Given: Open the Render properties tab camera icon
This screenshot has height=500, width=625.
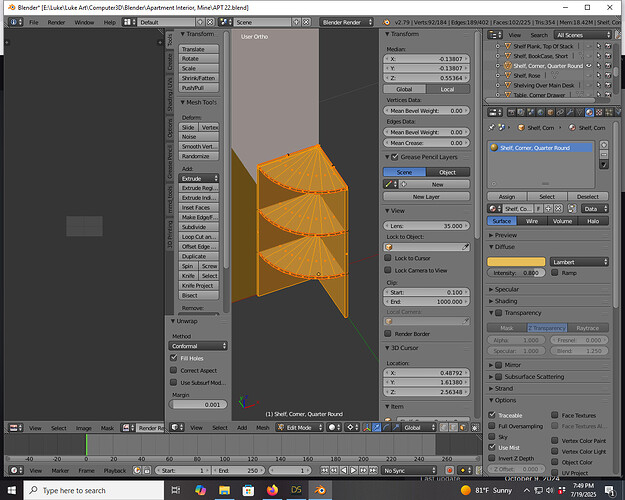Looking at the screenshot, I should (511, 112).
